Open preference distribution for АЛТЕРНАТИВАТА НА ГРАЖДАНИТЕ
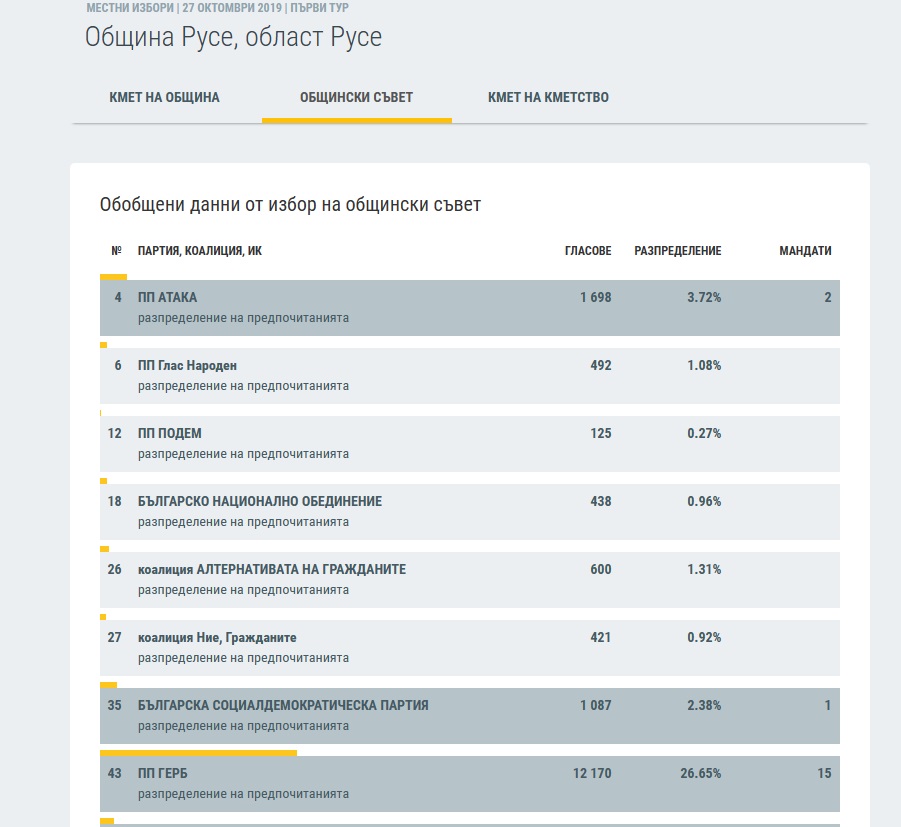The width and height of the screenshot is (901, 827). coord(243,590)
